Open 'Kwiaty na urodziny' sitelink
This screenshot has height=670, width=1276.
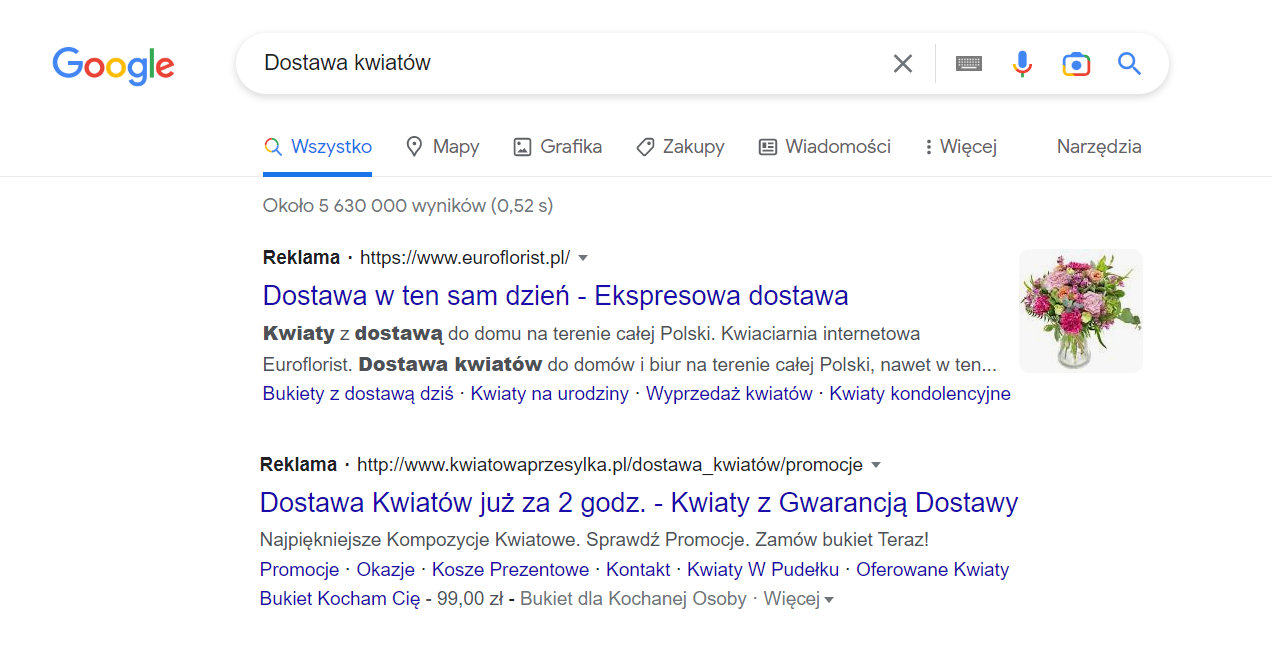click(550, 394)
